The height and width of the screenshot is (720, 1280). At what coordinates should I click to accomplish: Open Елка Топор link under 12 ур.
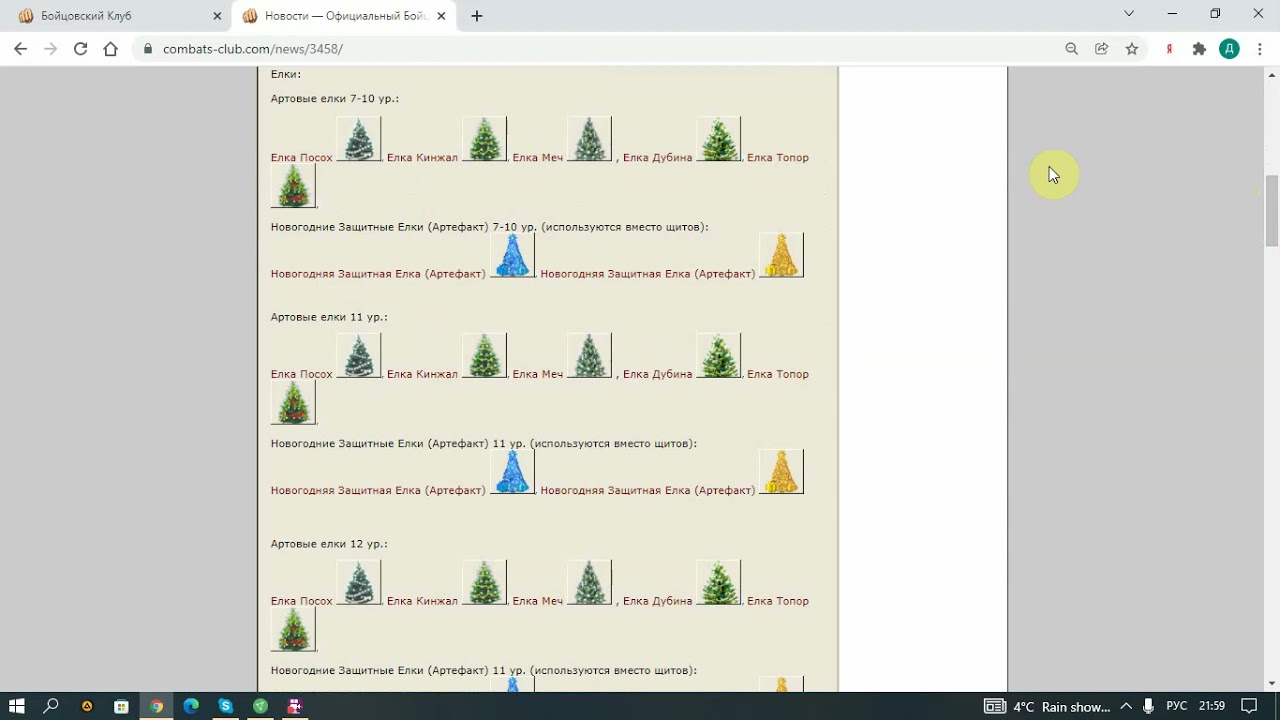tap(777, 601)
